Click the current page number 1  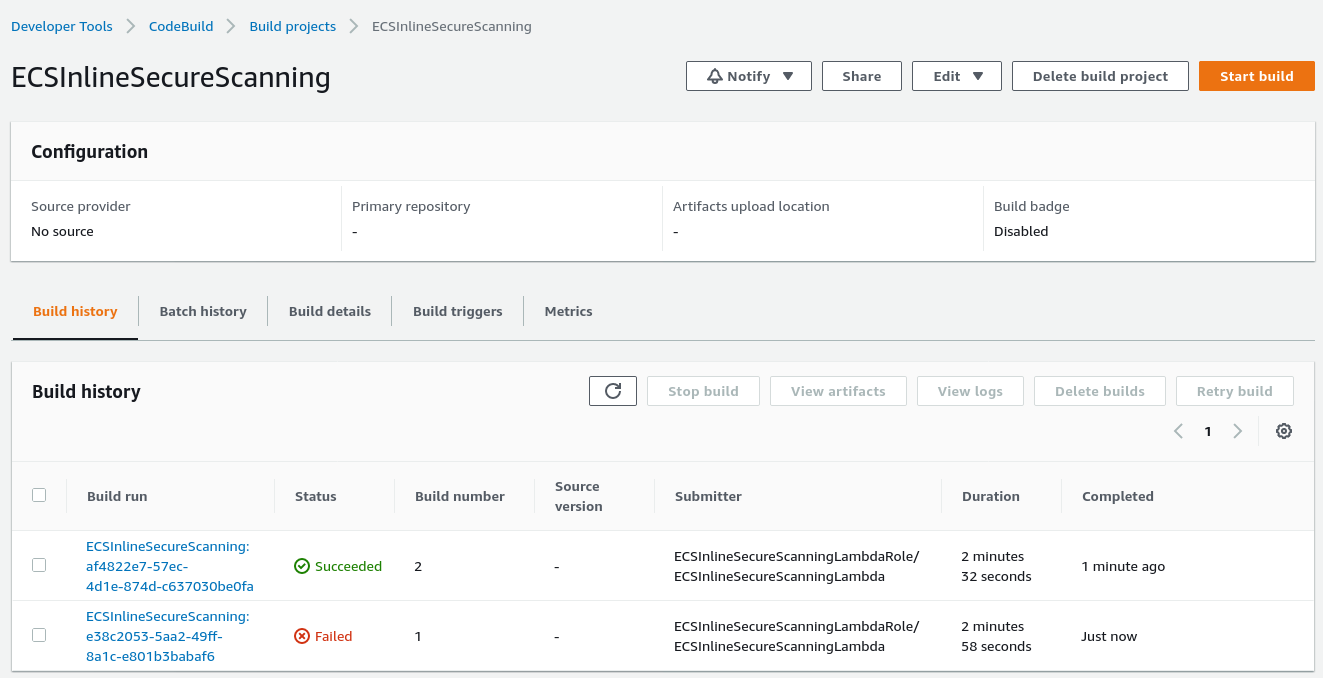point(1208,431)
